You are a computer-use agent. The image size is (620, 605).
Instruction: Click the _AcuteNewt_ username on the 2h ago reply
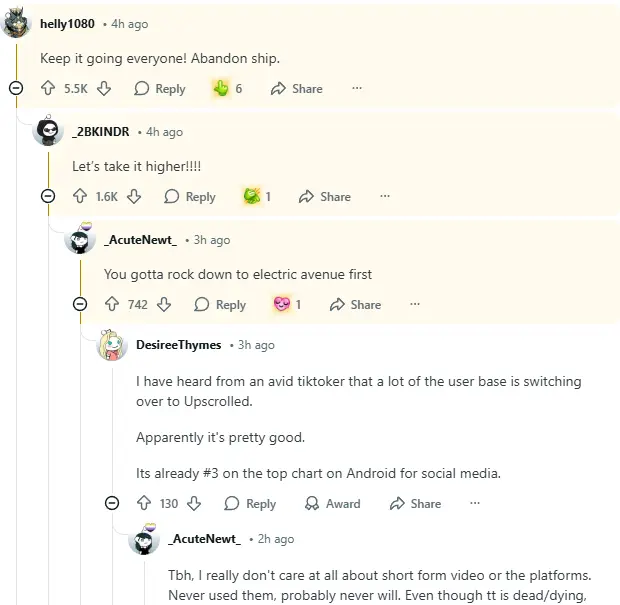pos(204,539)
